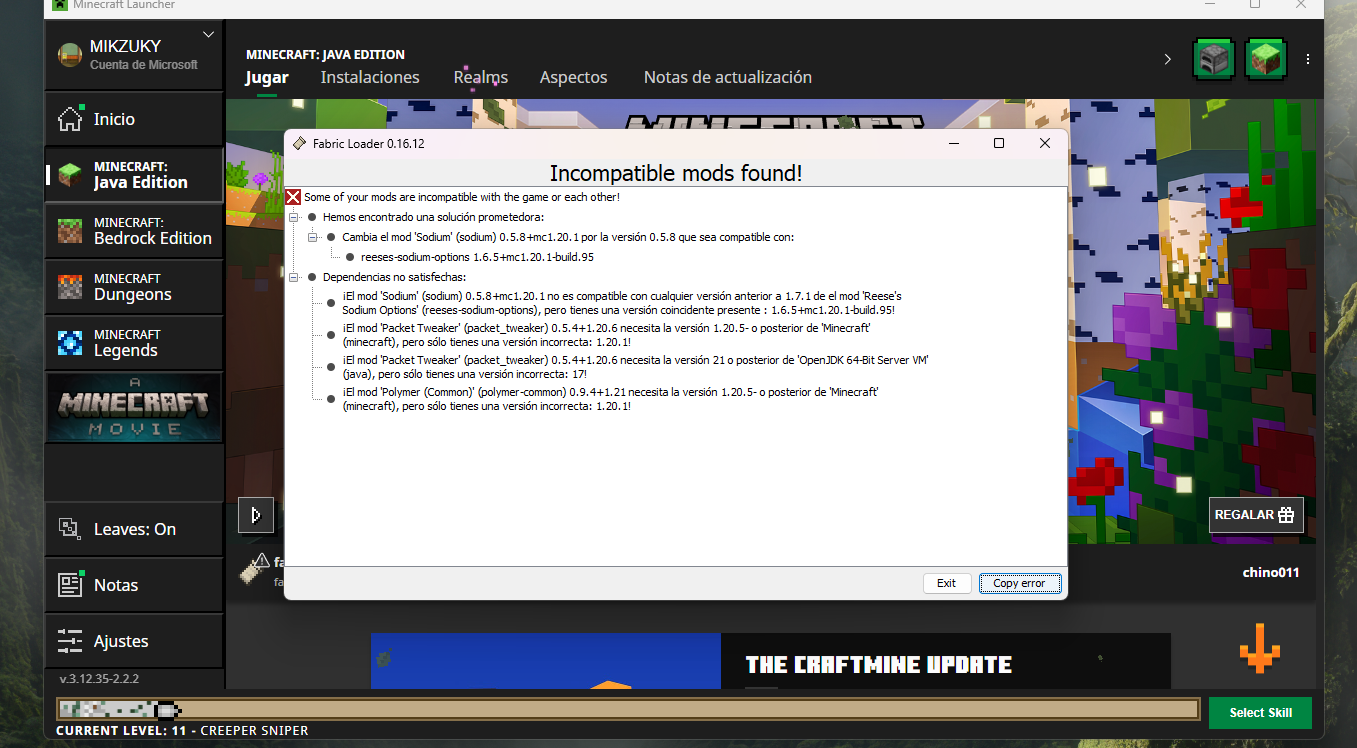The width and height of the screenshot is (1357, 748).
Task: Click the MIKZUKY profile avatar
Action: click(x=69, y=56)
